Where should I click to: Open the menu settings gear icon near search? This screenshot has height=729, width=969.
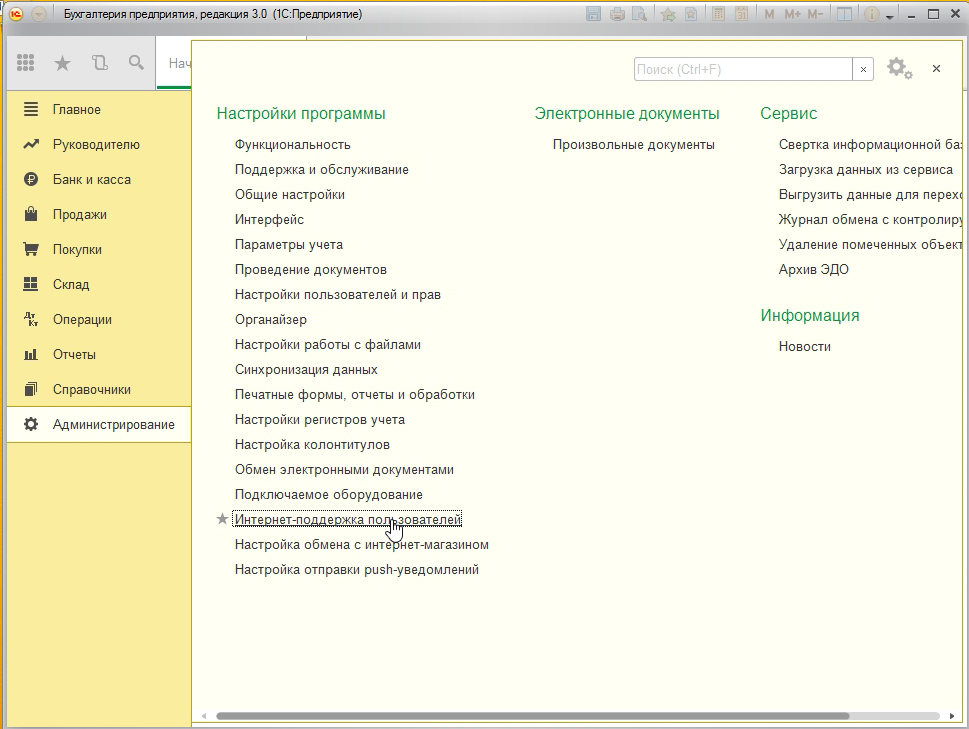pos(899,69)
